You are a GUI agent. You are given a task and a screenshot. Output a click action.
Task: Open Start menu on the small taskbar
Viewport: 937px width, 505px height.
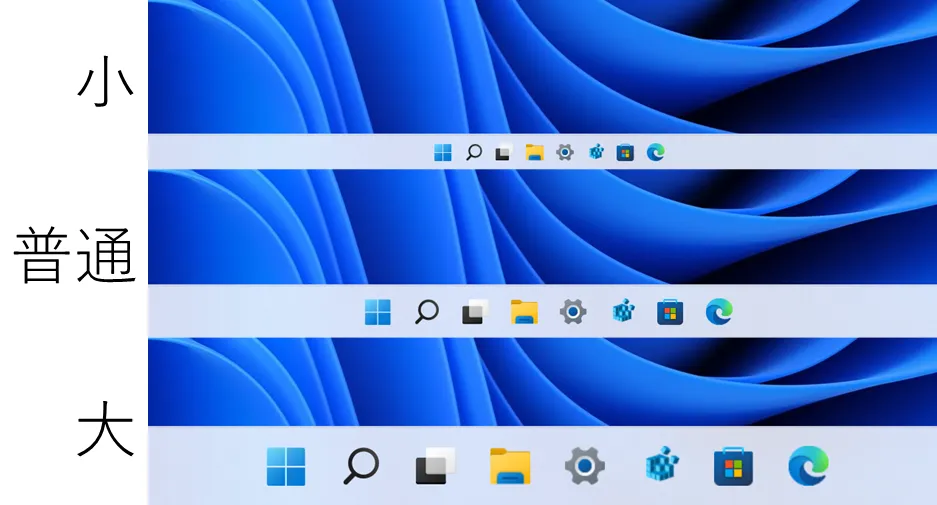[x=443, y=153]
